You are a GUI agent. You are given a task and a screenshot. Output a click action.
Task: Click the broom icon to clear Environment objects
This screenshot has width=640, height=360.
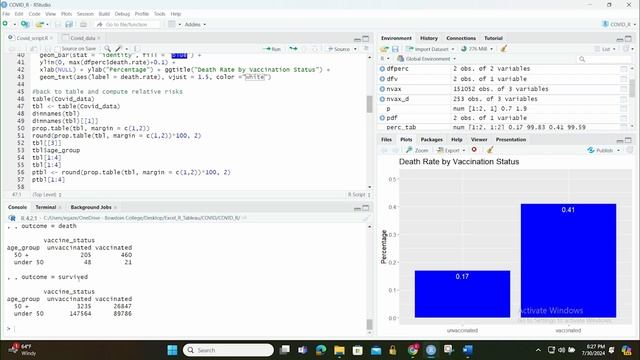point(504,49)
